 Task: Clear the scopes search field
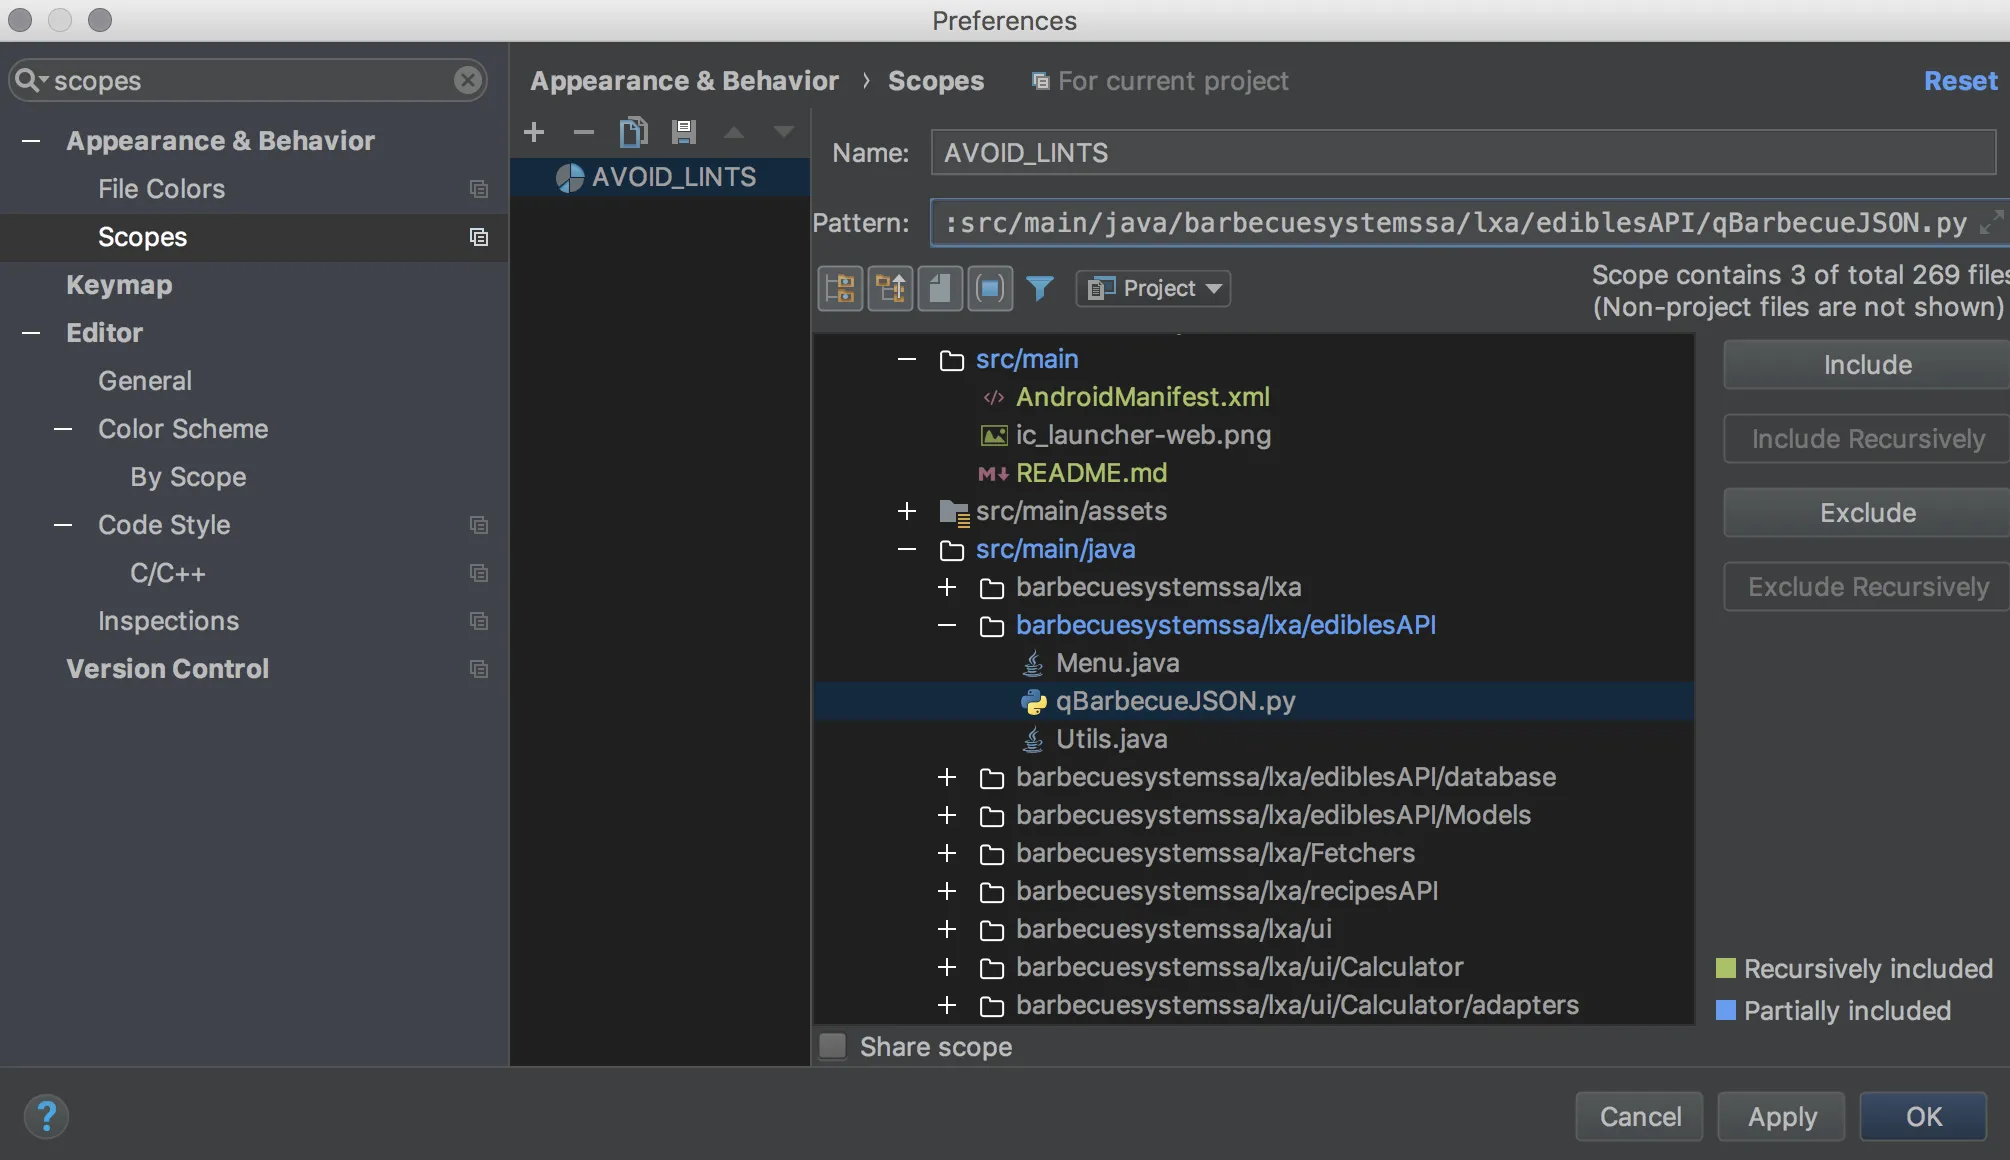(x=467, y=80)
